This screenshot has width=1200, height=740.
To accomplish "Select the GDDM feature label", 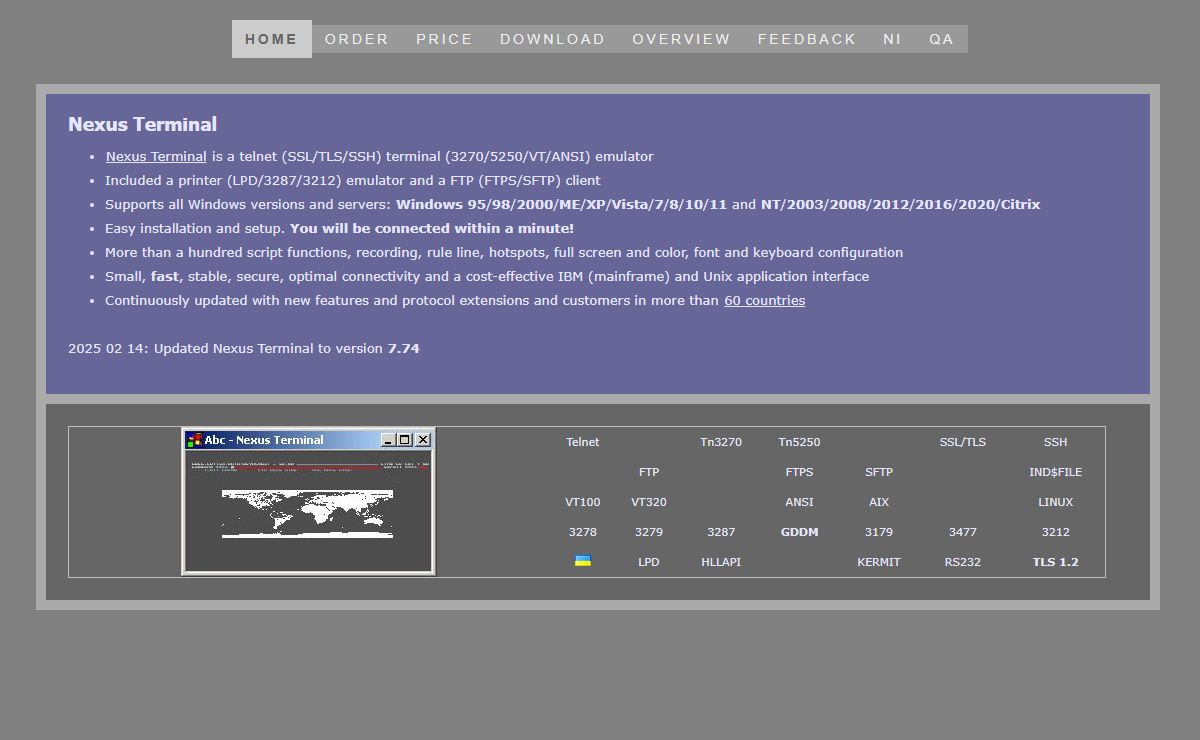I will pyautogui.click(x=799, y=532).
